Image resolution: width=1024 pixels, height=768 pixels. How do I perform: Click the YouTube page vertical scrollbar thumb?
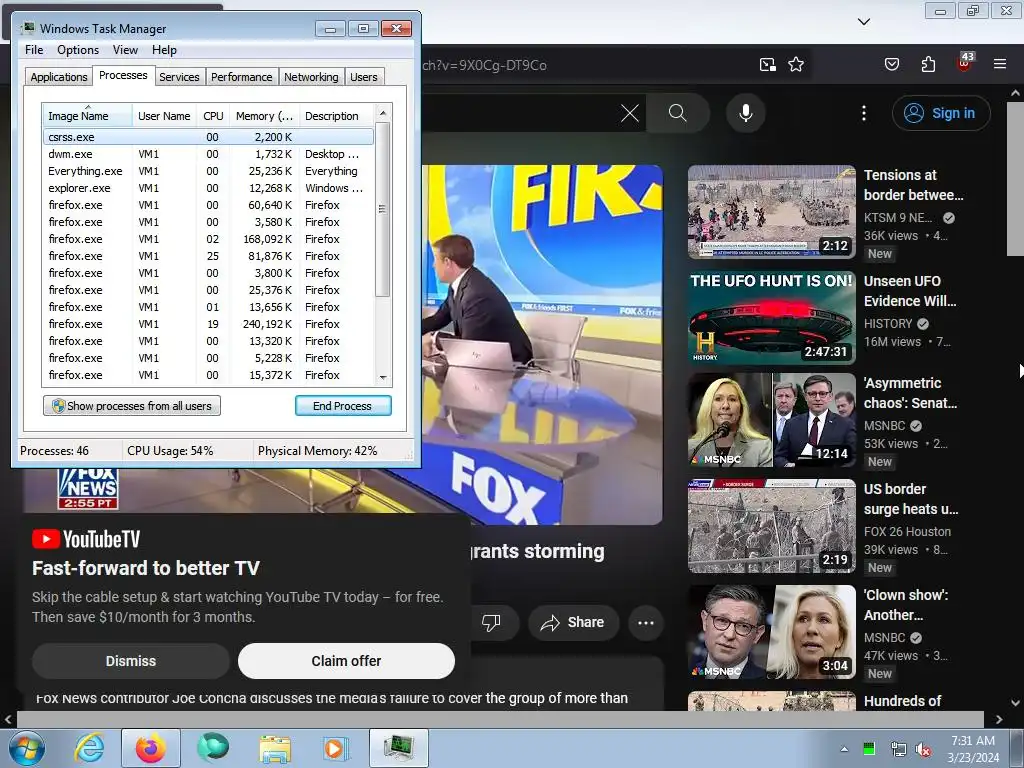pyautogui.click(x=1015, y=180)
